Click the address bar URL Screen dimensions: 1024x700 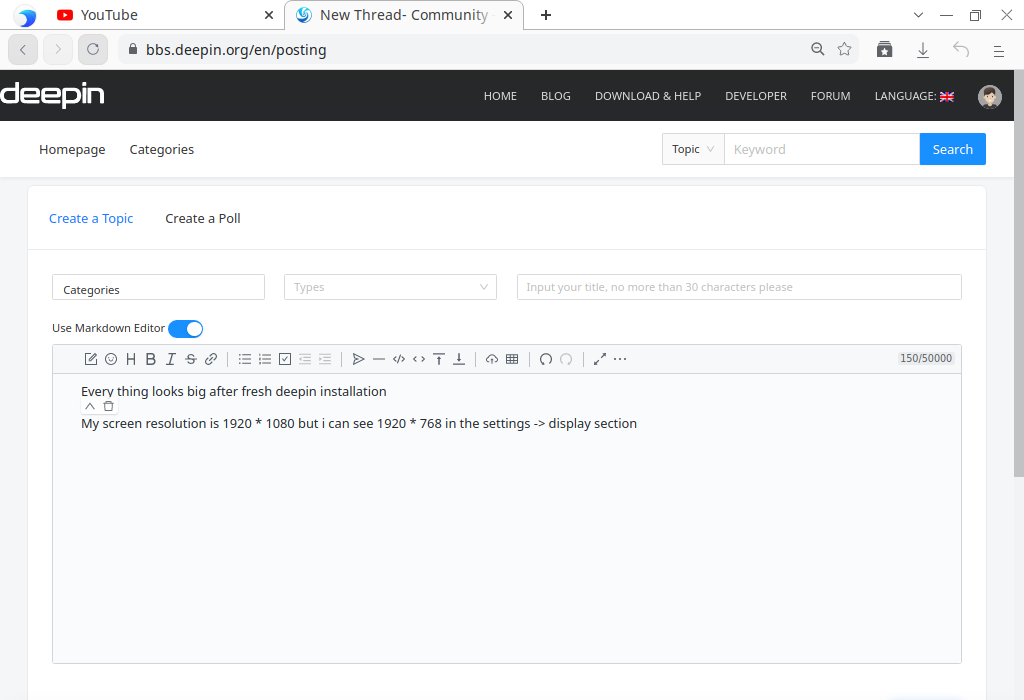pos(236,50)
